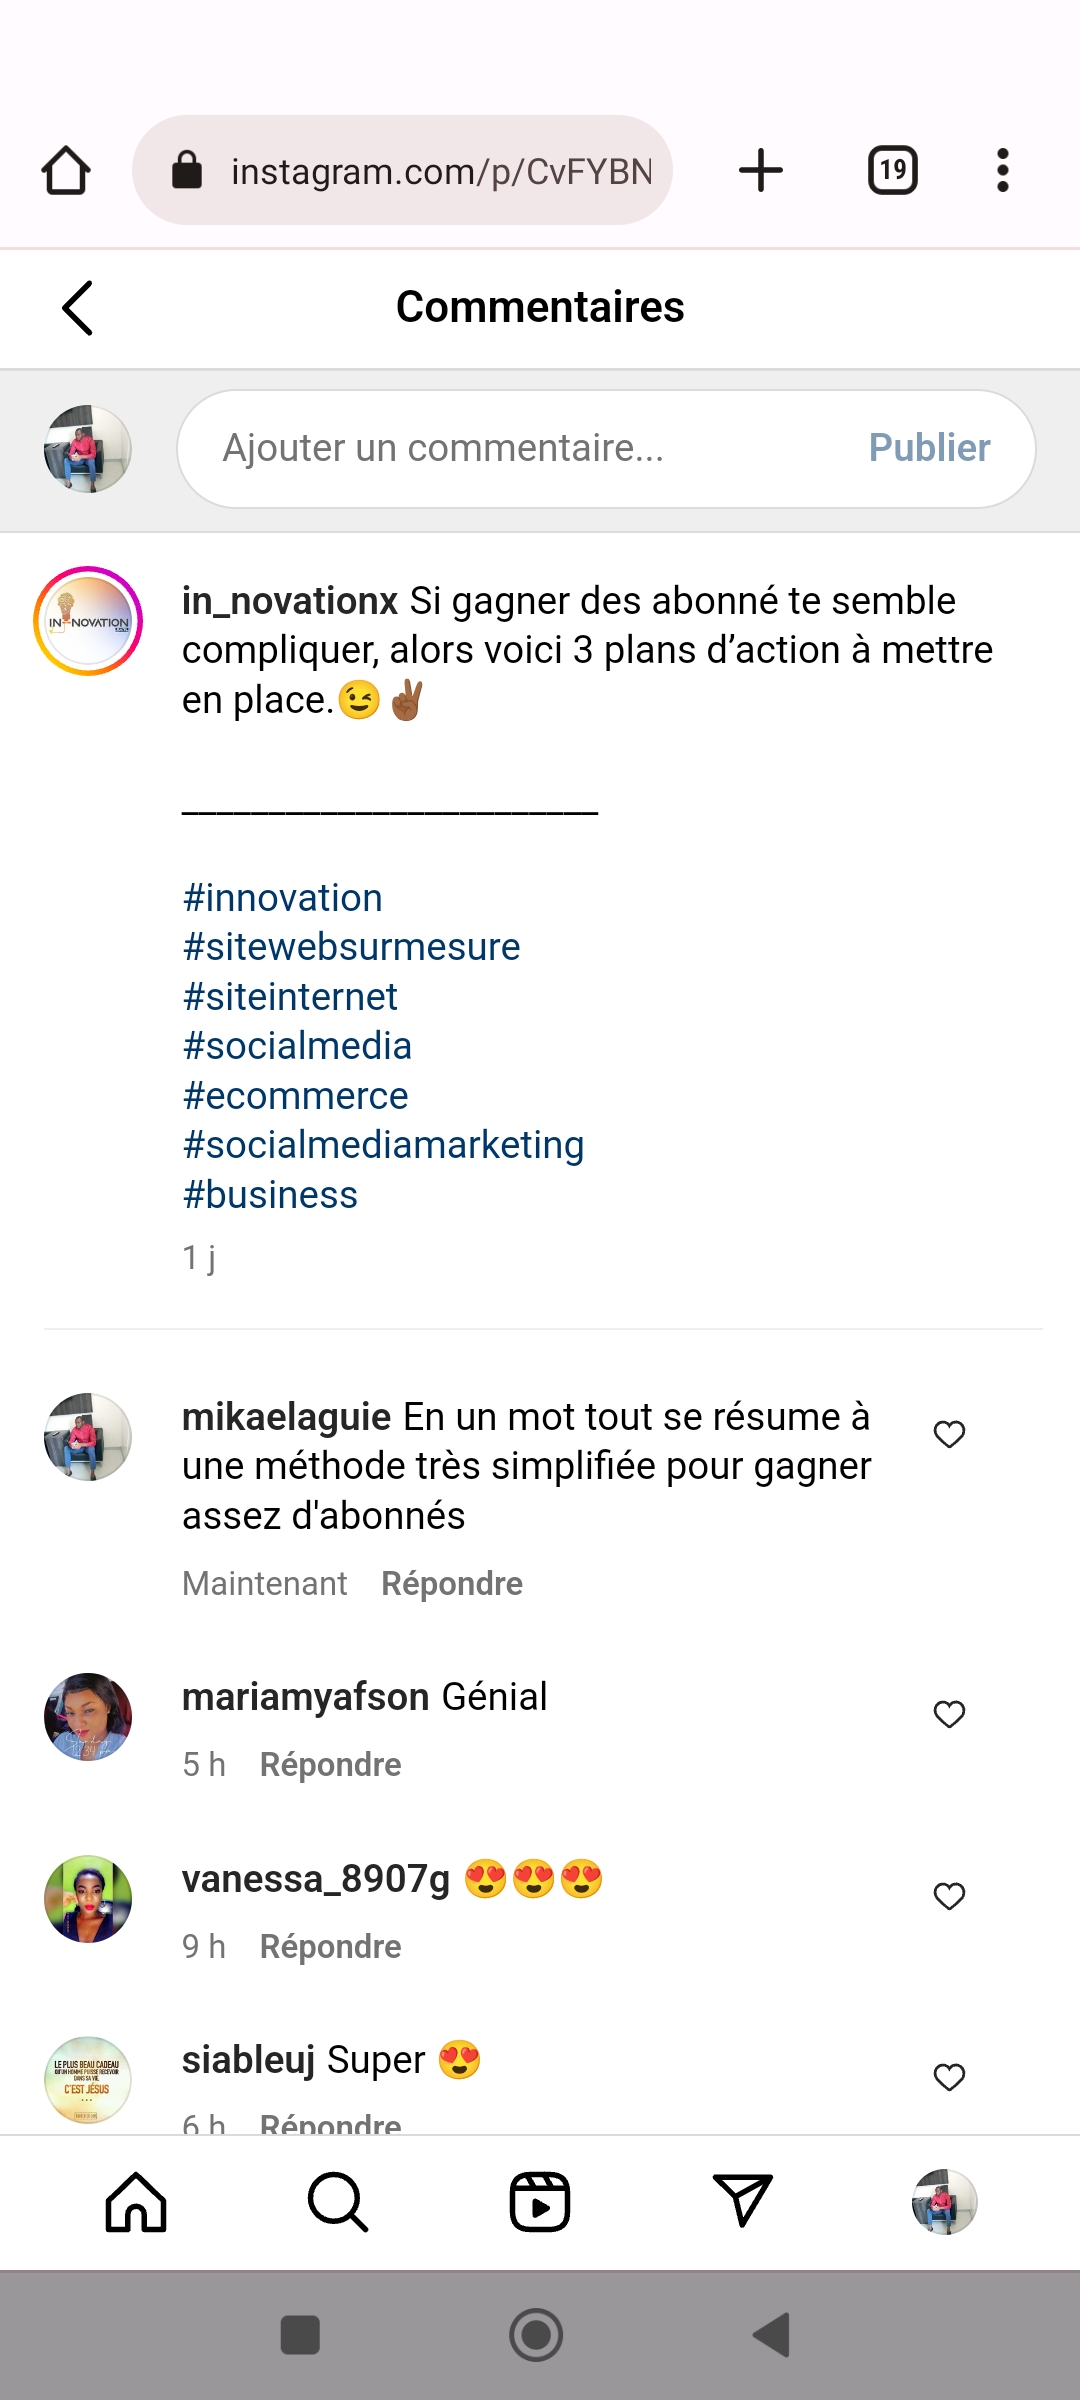Open in_novationx profile picture story
Viewport: 1080px width, 2400px height.
pyautogui.click(x=88, y=621)
